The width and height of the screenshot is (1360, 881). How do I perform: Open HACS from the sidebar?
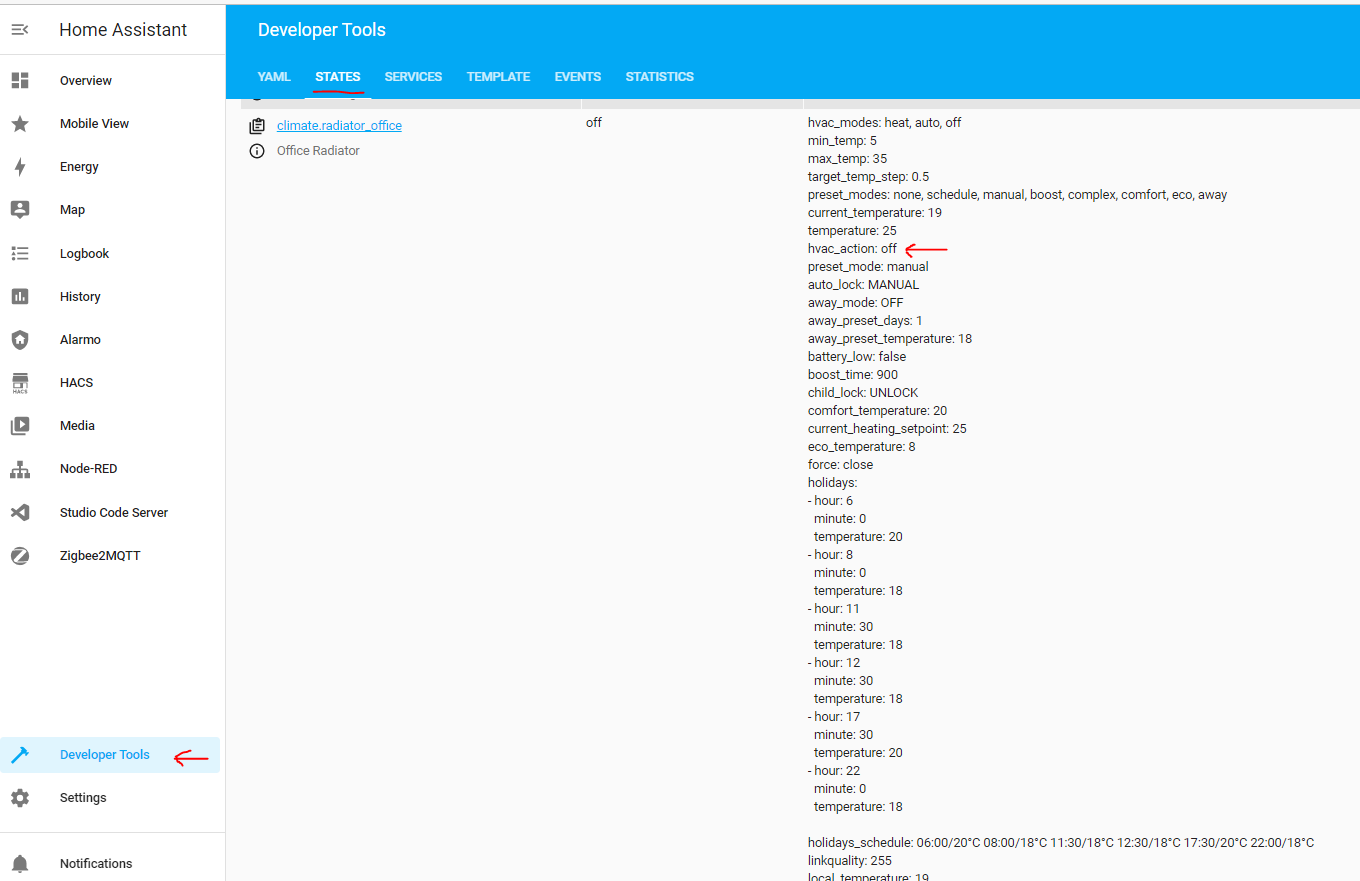[x=78, y=382]
